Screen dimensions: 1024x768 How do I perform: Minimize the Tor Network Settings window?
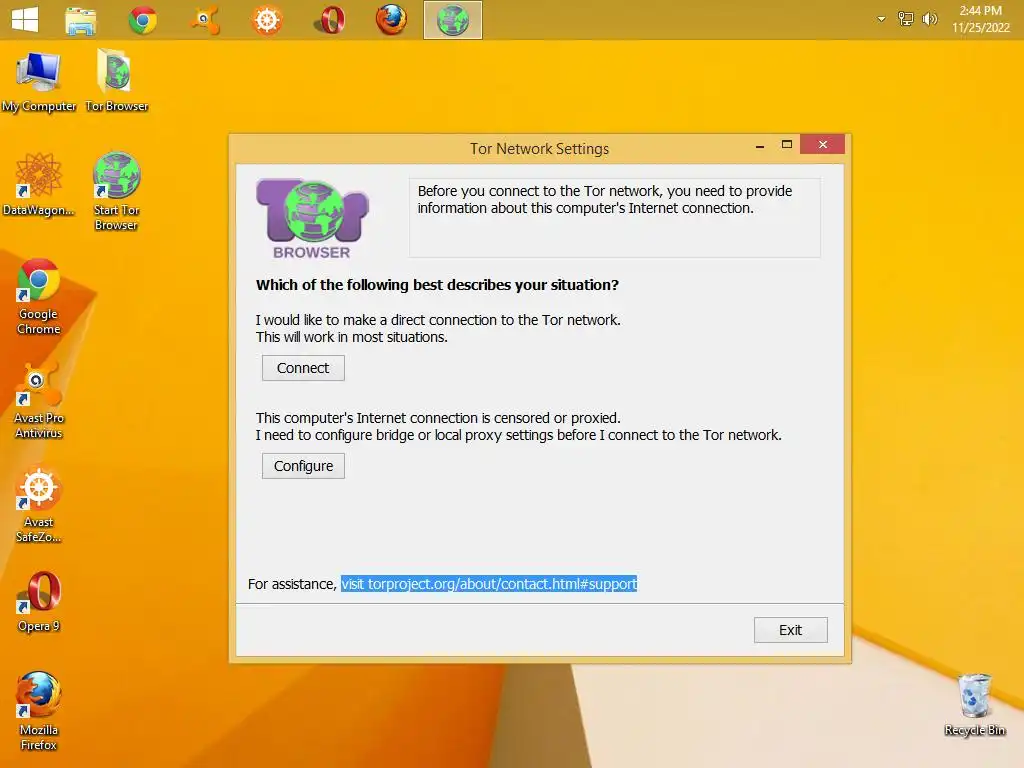pos(760,145)
